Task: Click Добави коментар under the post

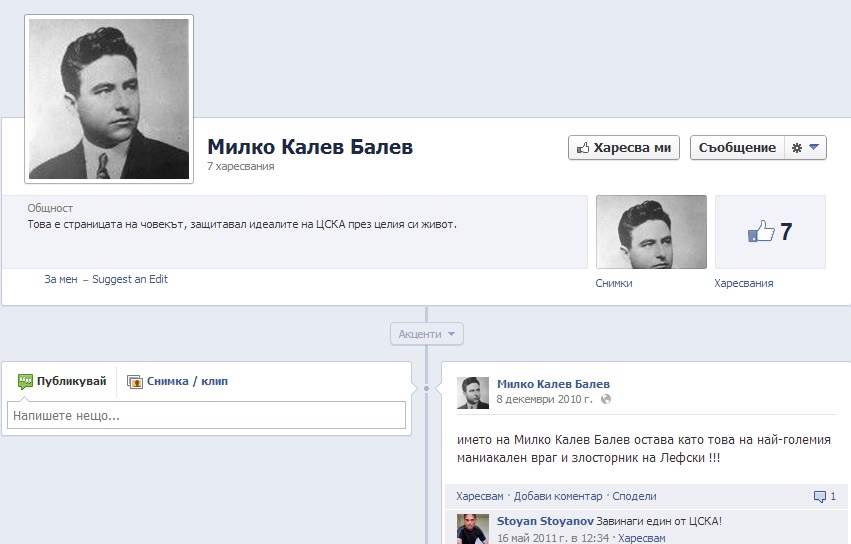Action: 558,497
